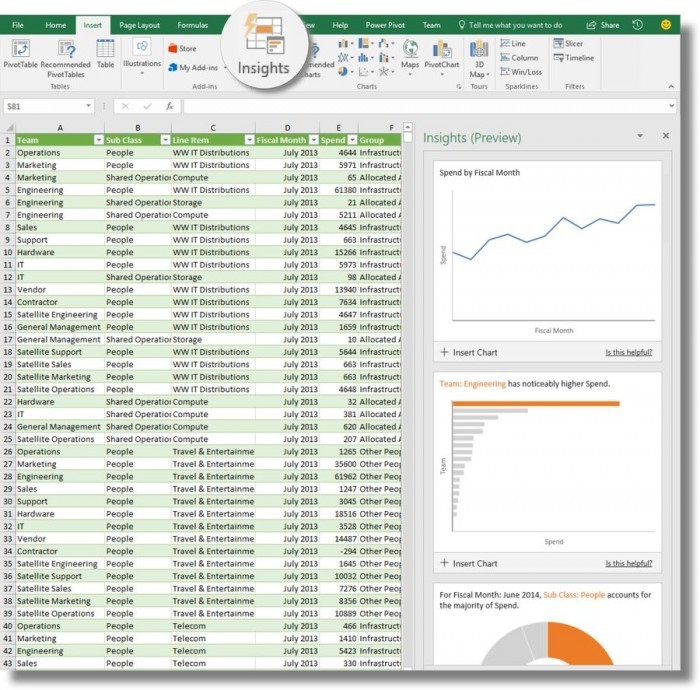700x690 pixels.
Task: Switch to the Page Layout tab
Action: coord(139,25)
